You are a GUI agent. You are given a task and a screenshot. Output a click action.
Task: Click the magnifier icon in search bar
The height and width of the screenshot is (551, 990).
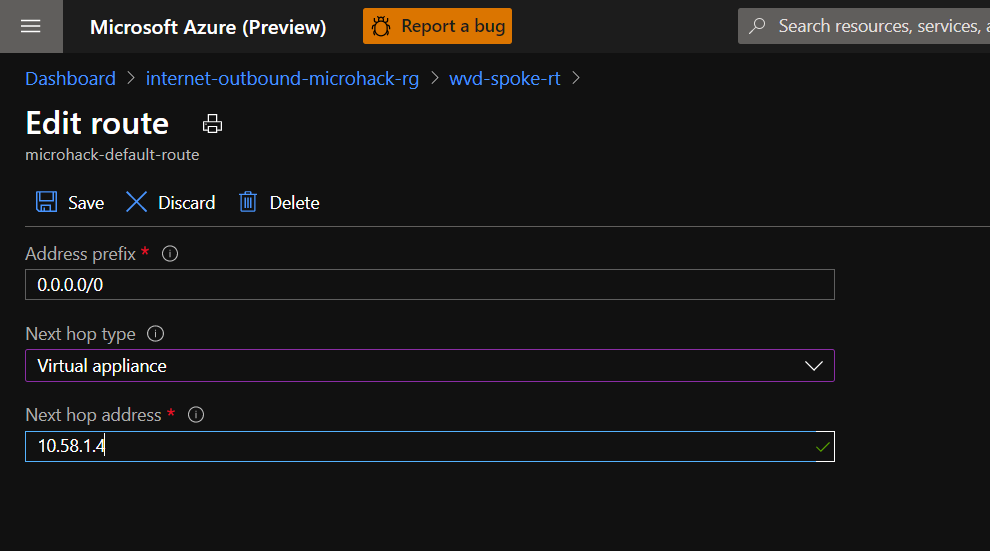[x=757, y=26]
